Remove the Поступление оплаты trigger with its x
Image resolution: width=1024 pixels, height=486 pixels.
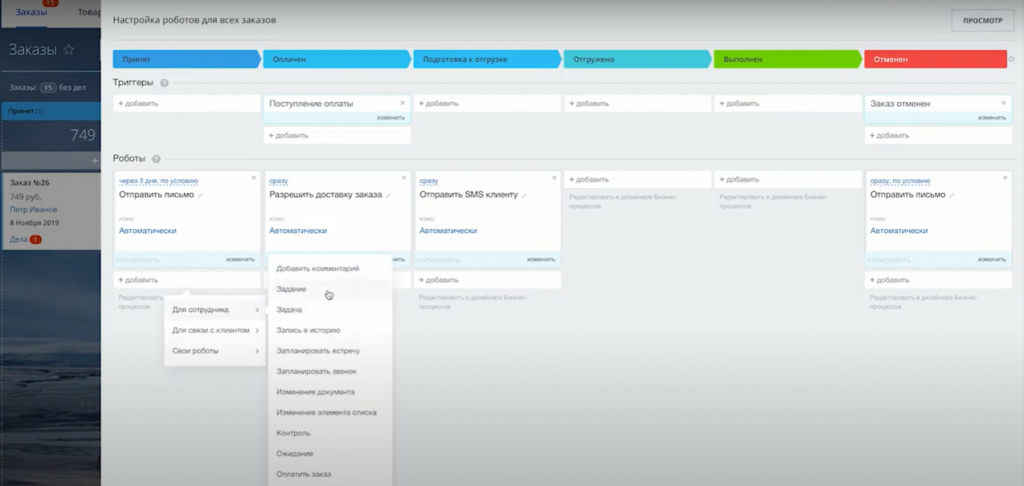pyautogui.click(x=402, y=103)
